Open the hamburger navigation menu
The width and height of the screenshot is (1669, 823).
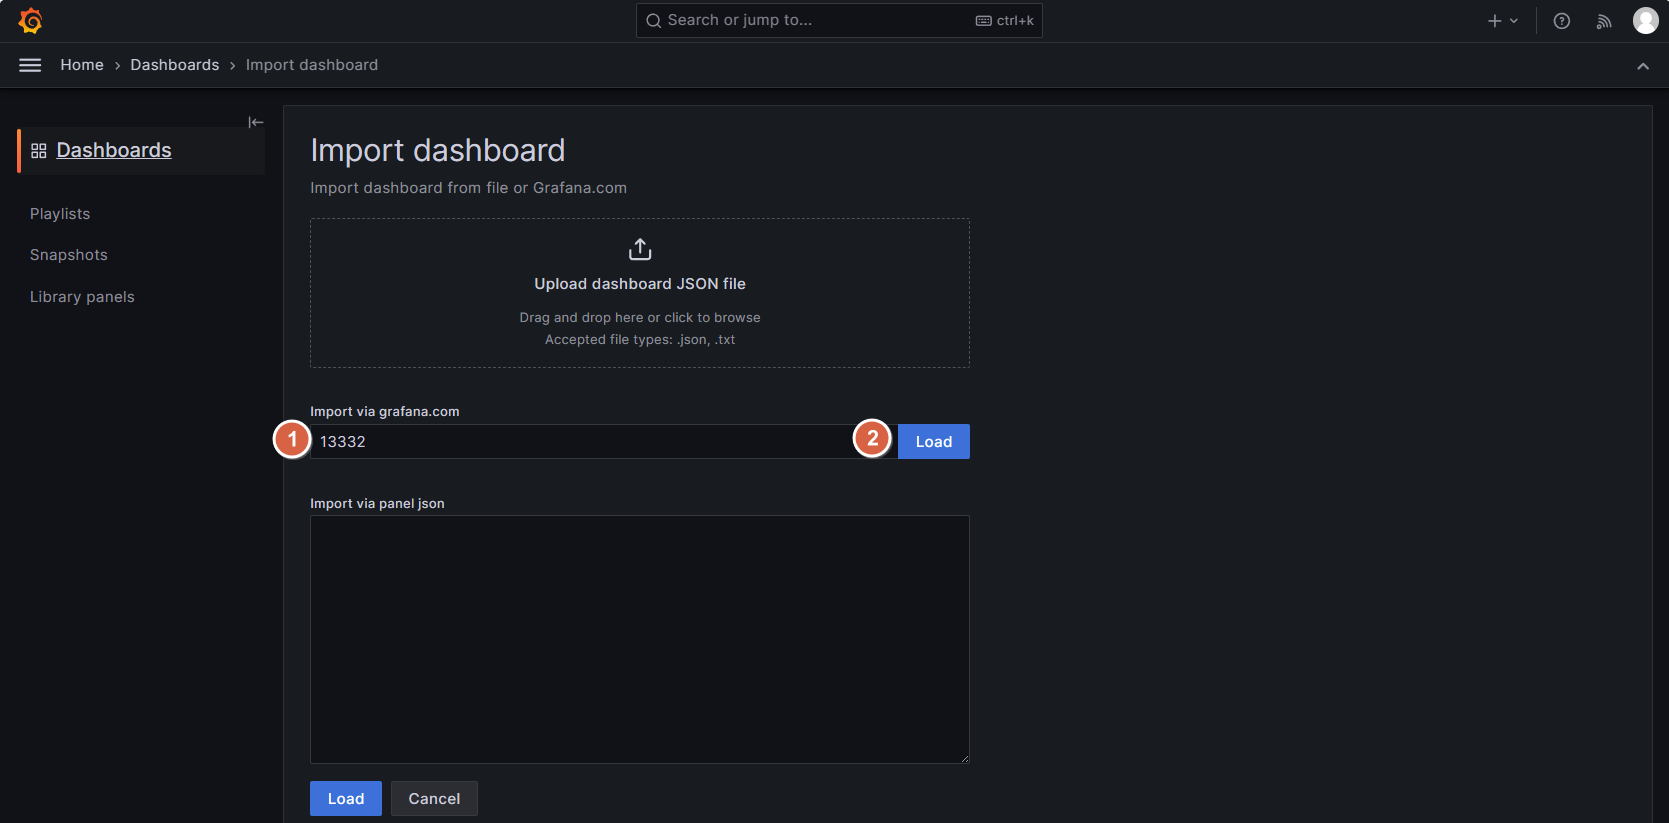(30, 65)
